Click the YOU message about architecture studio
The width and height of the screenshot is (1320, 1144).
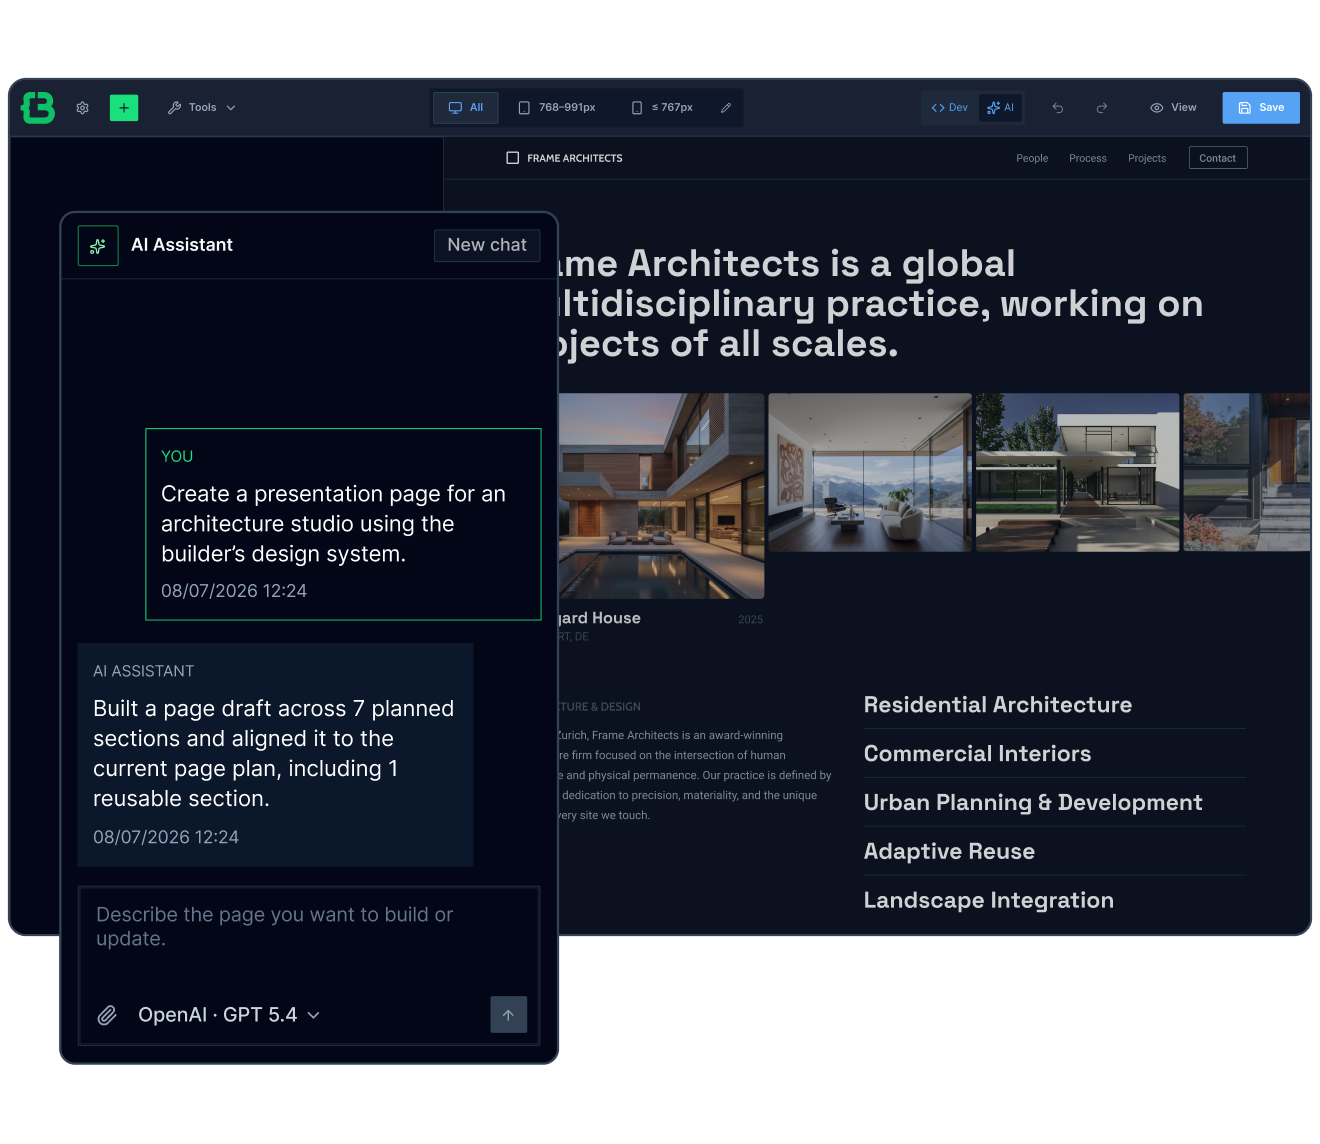(343, 524)
